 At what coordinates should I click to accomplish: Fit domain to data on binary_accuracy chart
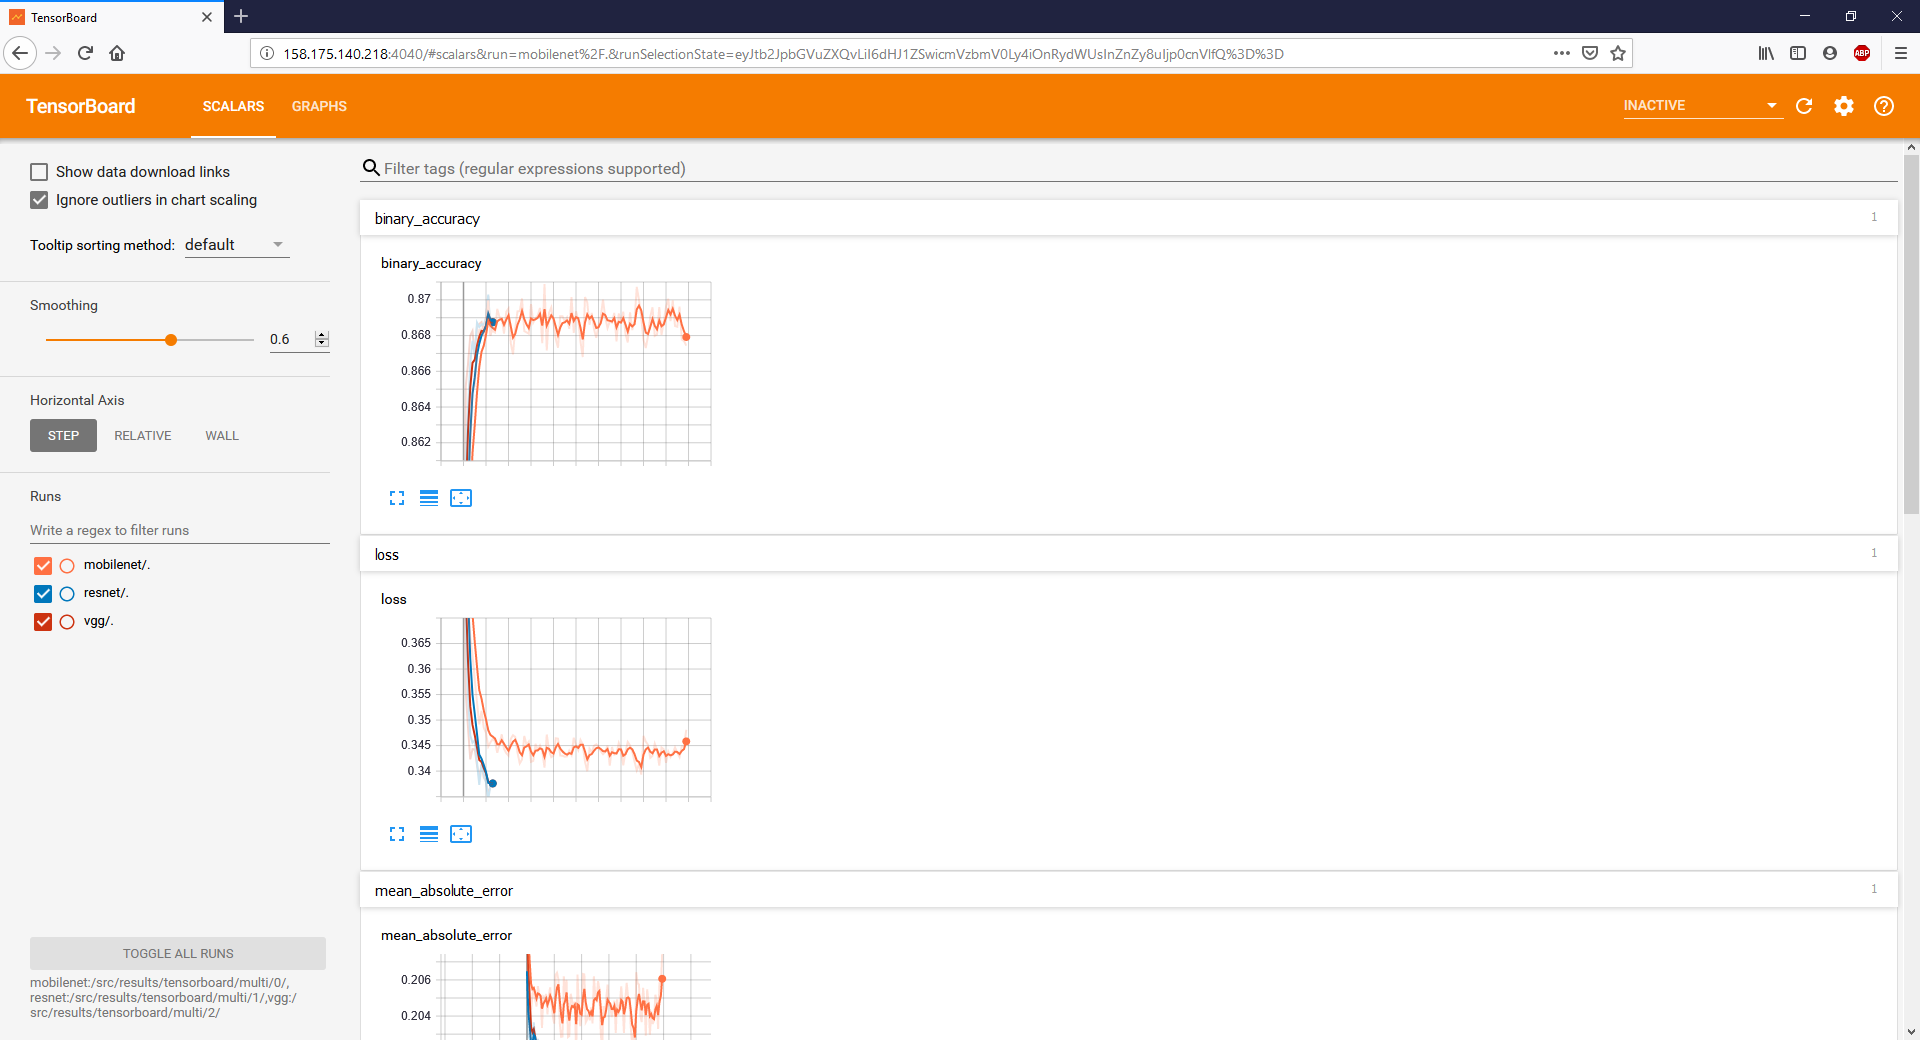[x=461, y=498]
